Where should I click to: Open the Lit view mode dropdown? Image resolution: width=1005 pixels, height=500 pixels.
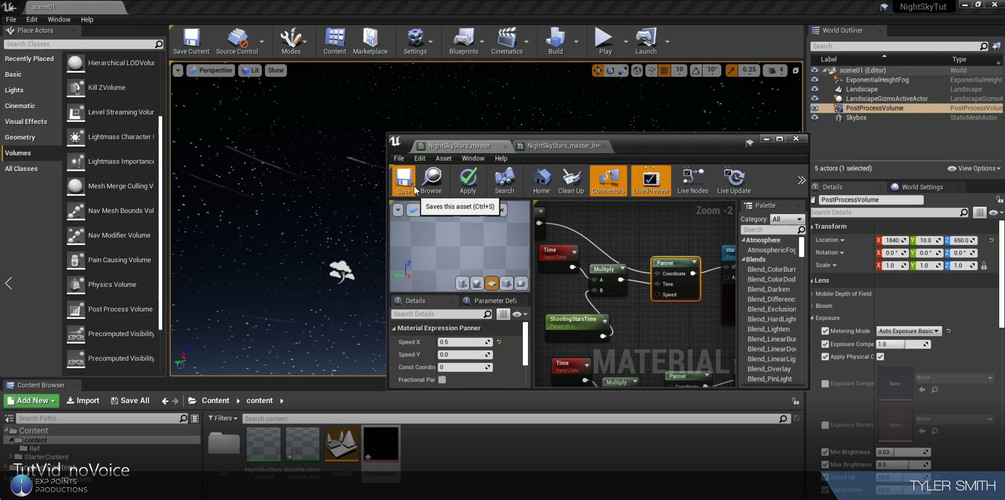pos(250,71)
